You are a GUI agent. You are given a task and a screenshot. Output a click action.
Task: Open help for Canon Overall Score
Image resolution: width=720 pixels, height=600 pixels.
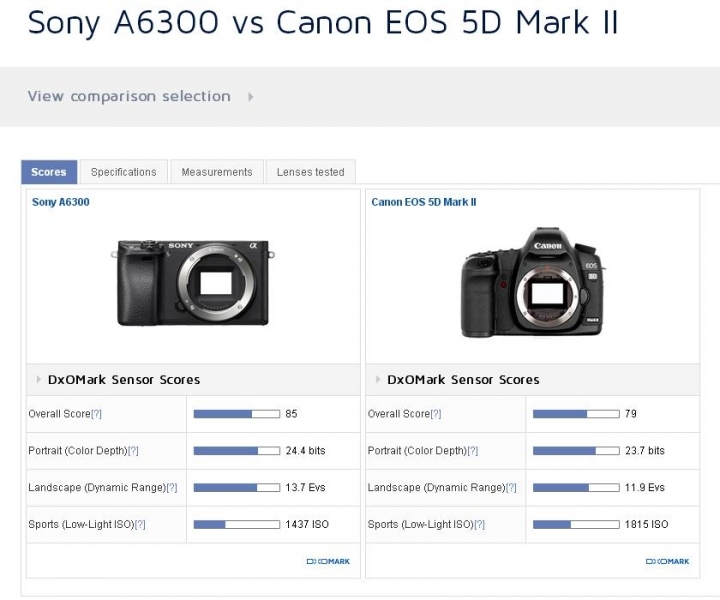[436, 414]
